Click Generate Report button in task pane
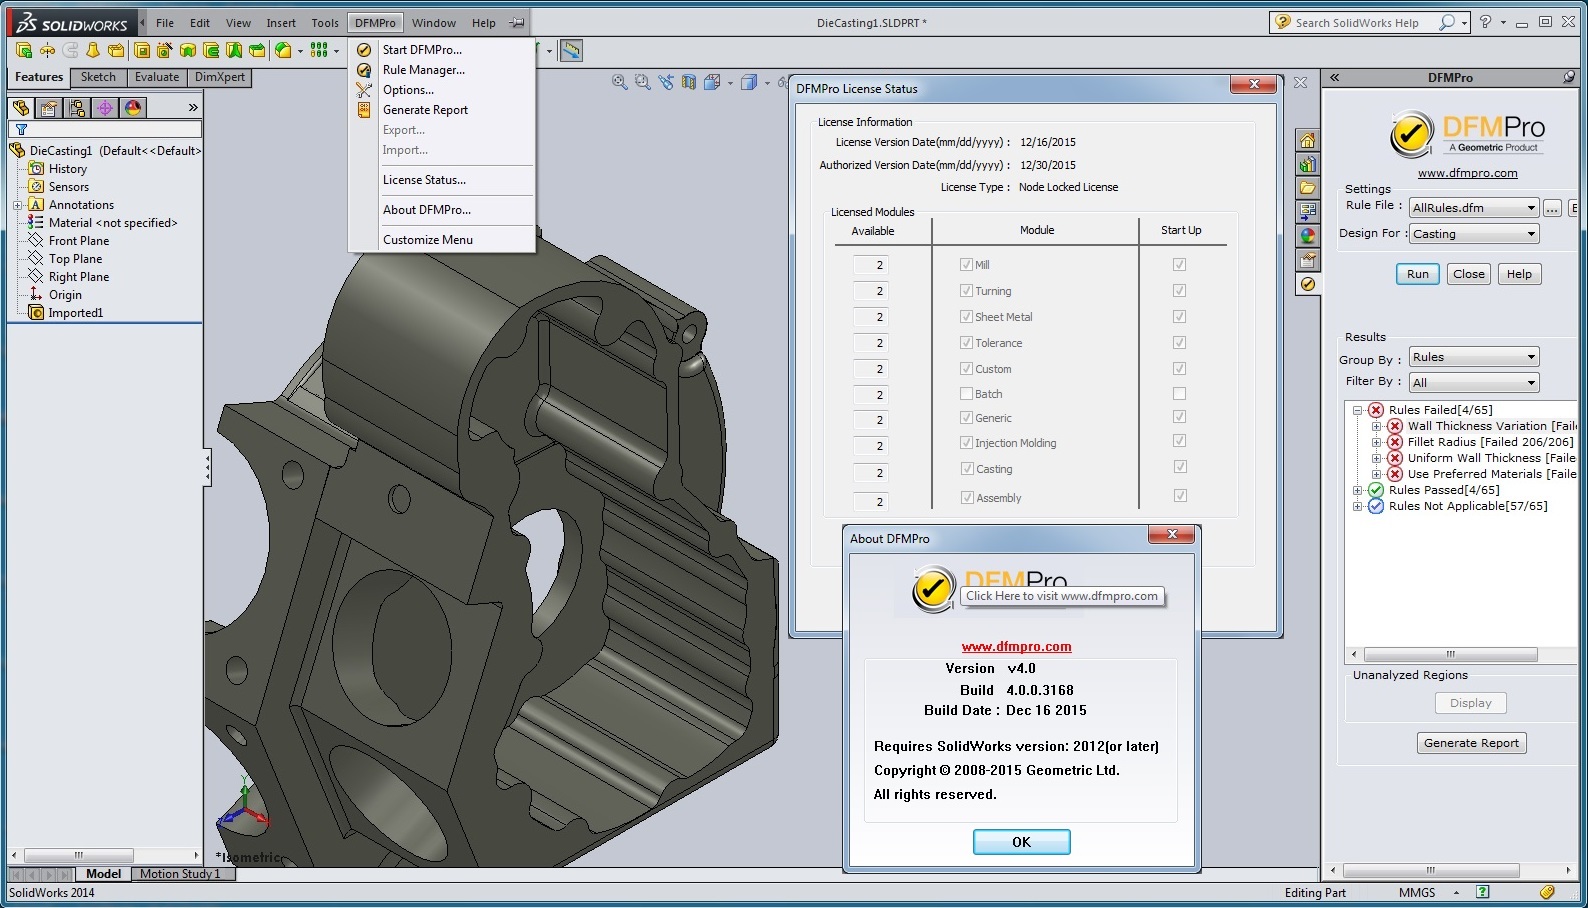1588x908 pixels. tap(1471, 743)
